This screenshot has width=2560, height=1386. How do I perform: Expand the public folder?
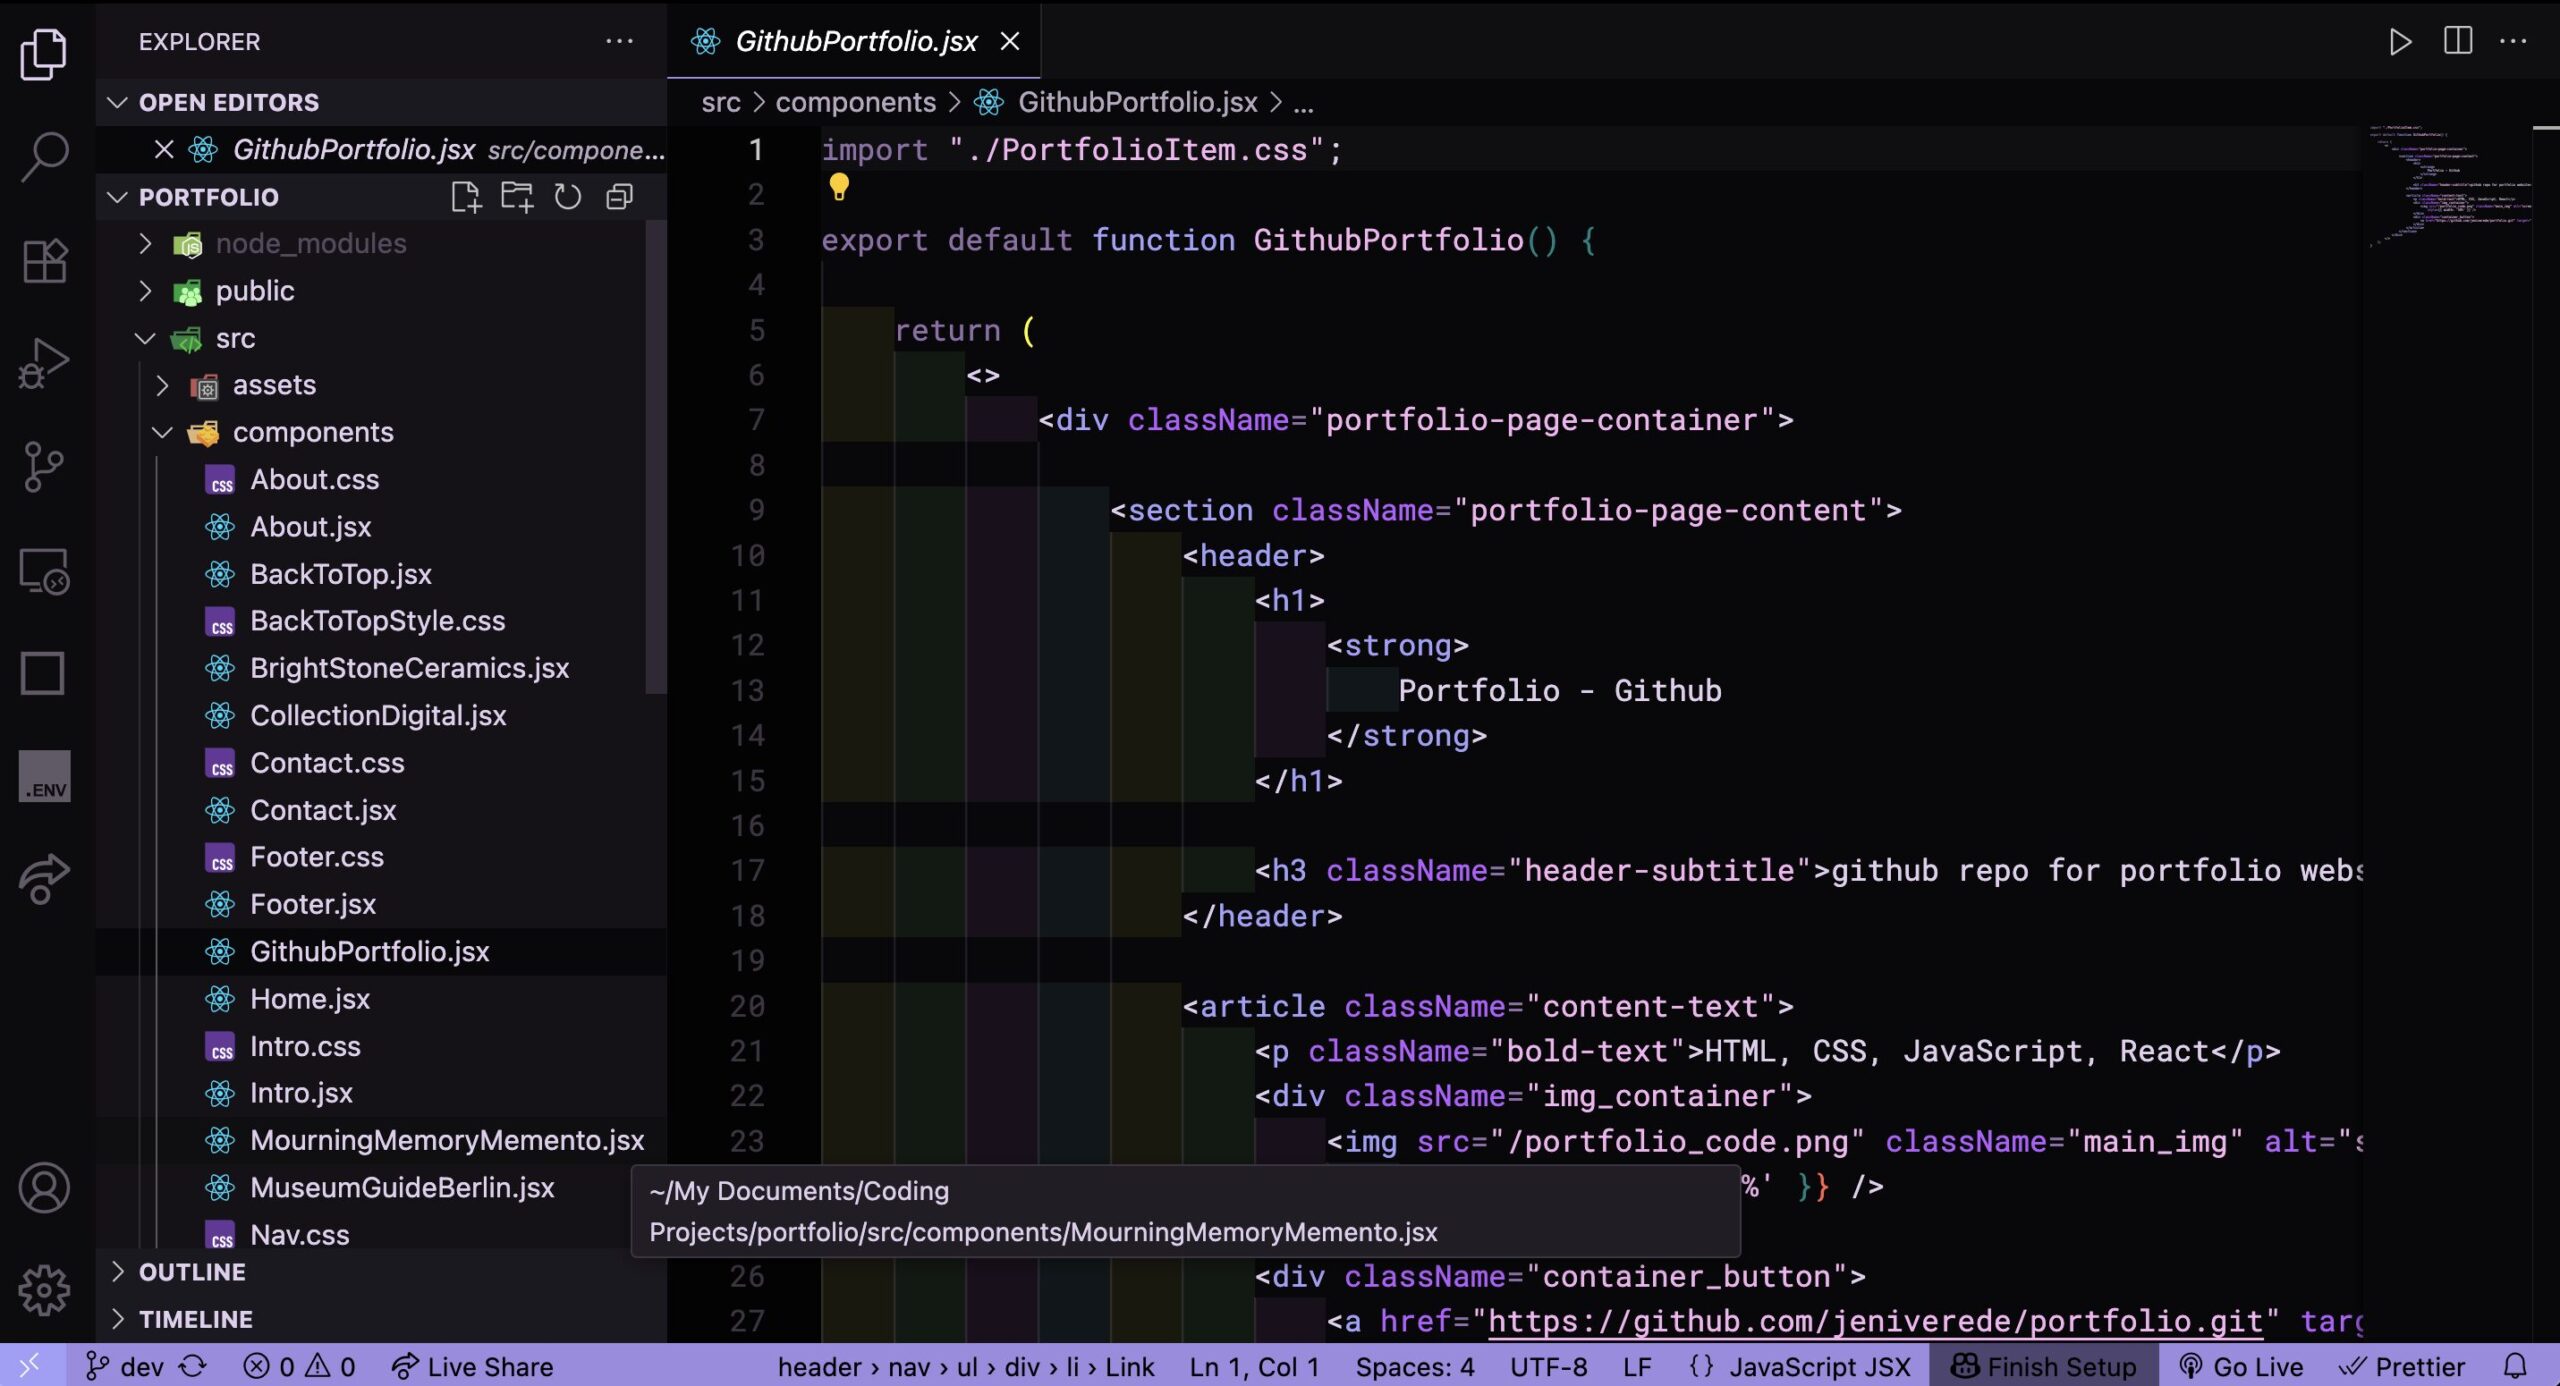coord(254,291)
